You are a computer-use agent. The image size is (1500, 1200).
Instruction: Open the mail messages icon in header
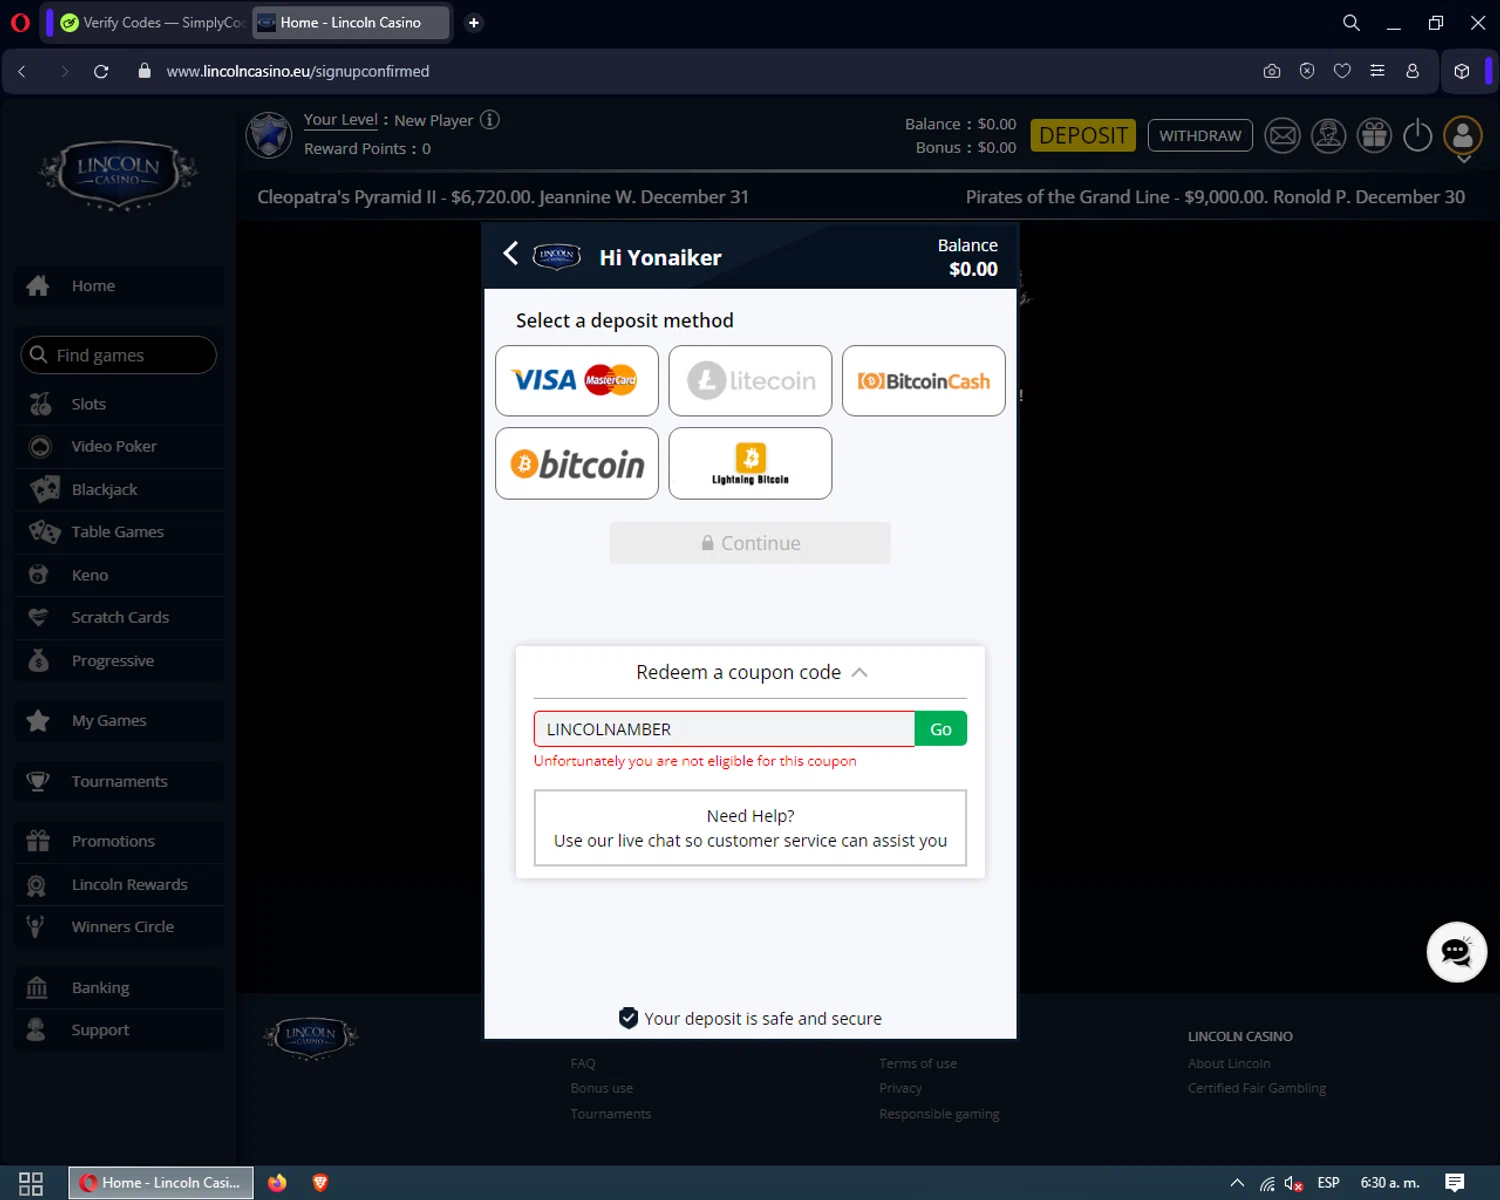coord(1282,135)
